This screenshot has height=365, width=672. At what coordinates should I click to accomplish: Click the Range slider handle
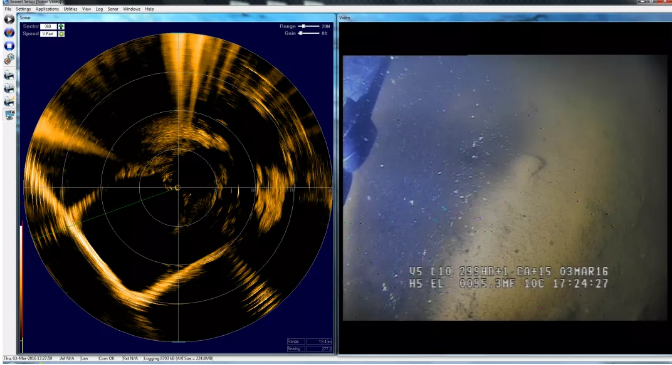303,26
